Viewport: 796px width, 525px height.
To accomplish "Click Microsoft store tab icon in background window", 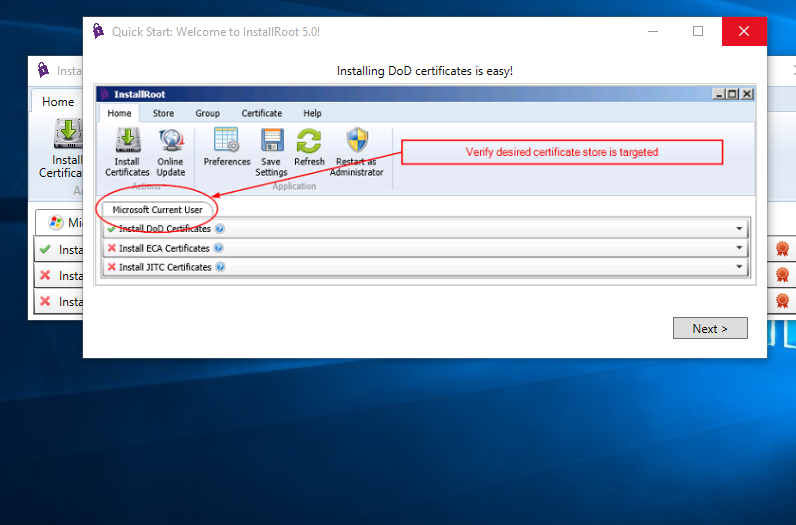I will (55, 222).
